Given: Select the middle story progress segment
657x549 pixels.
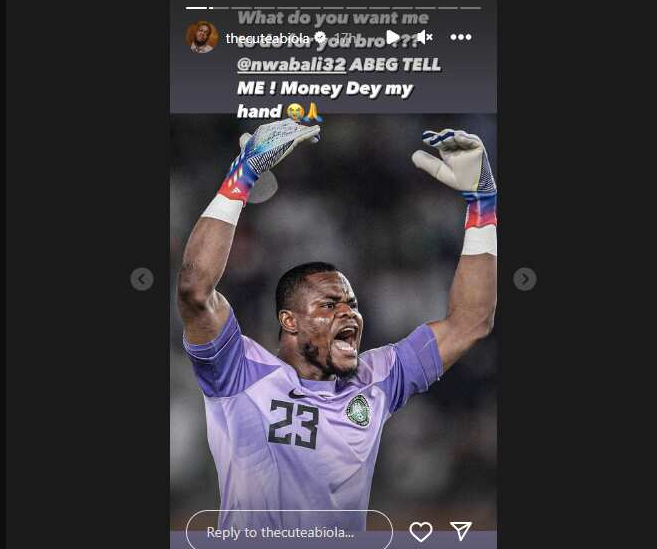Looking at the screenshot, I should 333,8.
